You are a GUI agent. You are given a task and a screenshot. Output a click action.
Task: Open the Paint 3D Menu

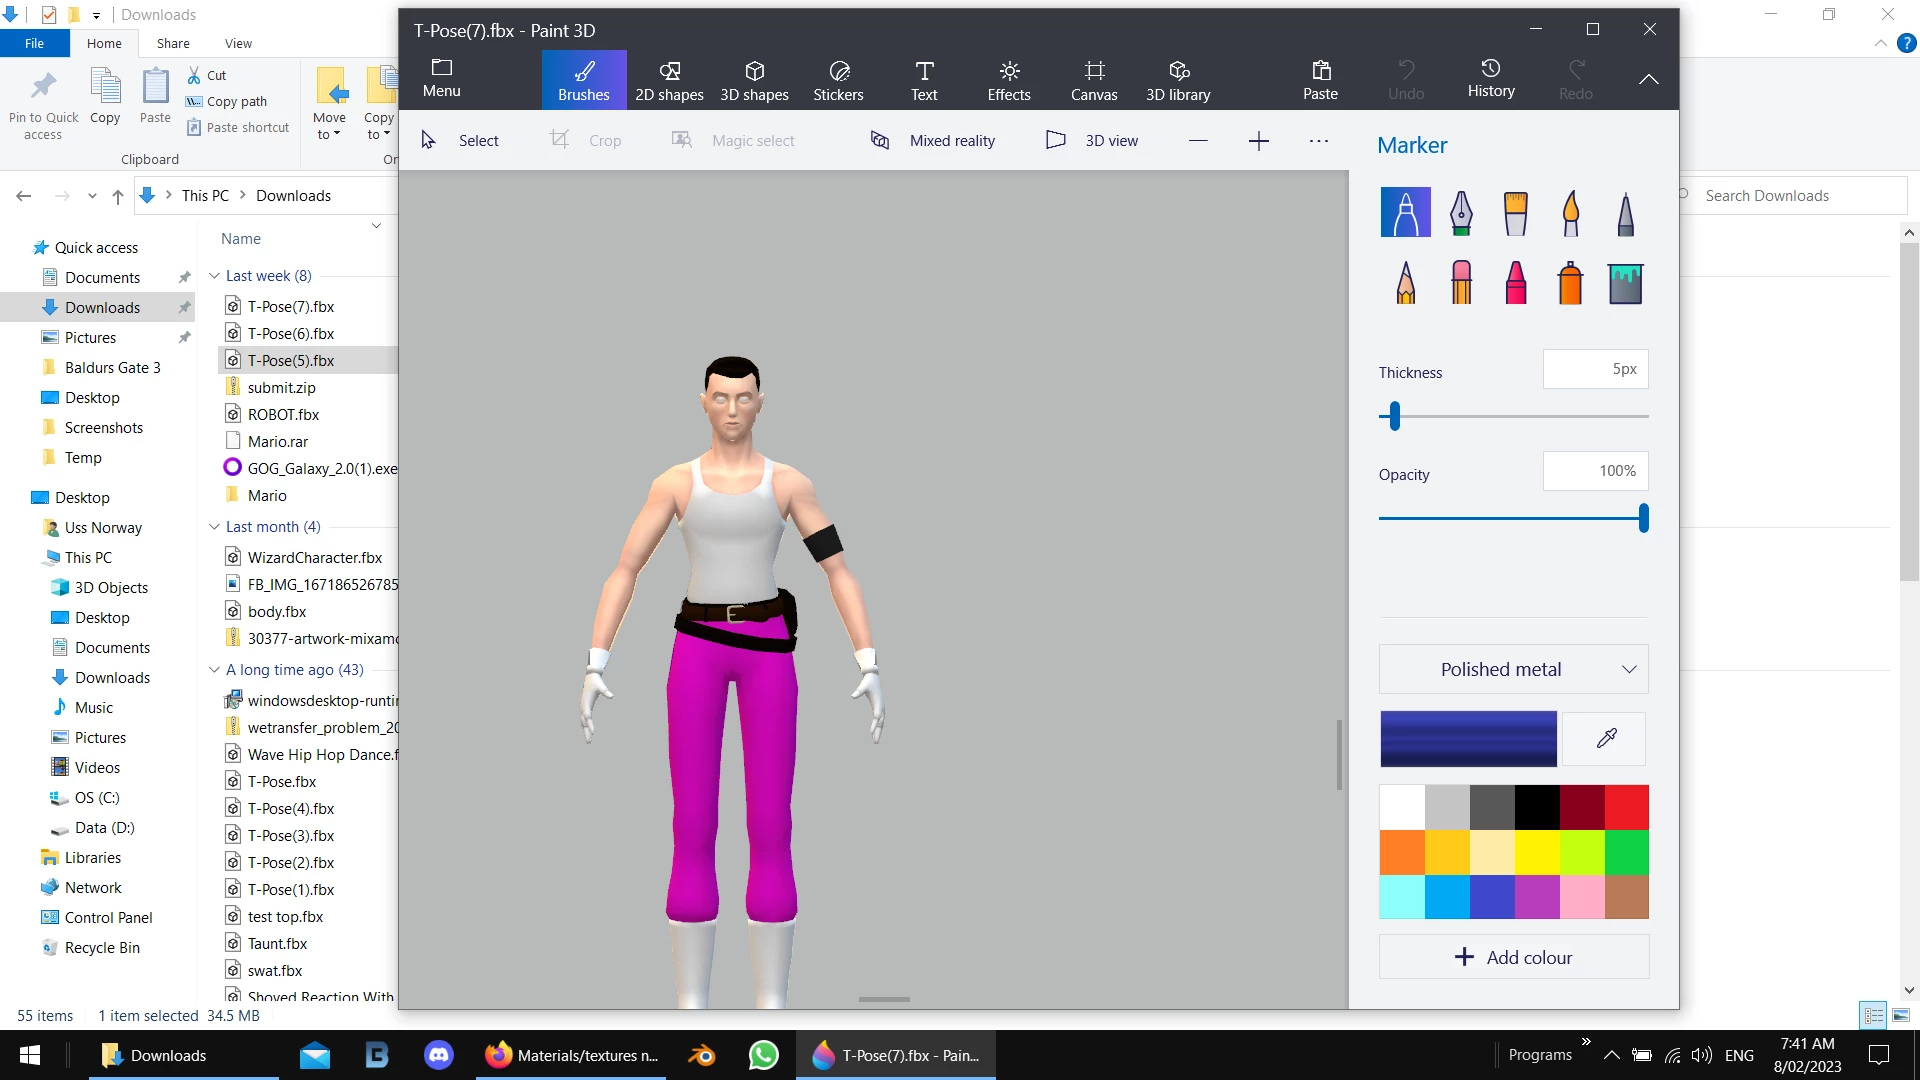(441, 78)
